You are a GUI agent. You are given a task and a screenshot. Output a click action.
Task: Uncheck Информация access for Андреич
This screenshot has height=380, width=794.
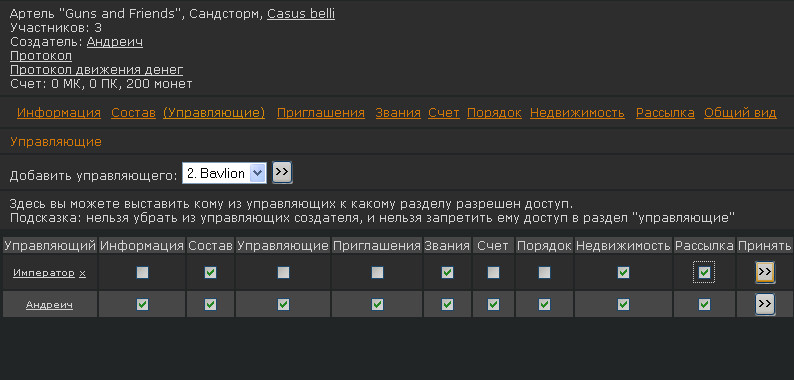click(142, 305)
